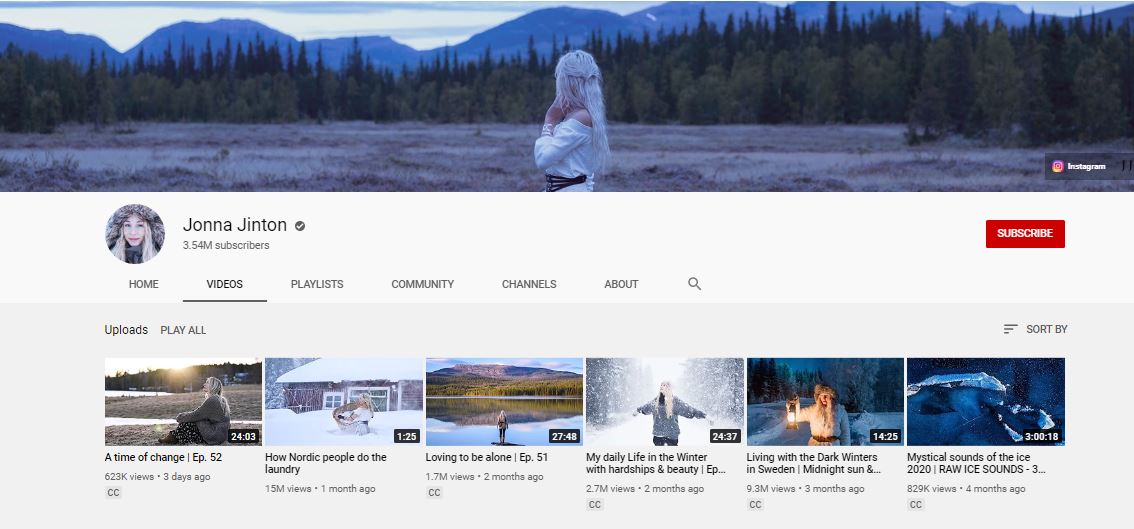
Task: Select the Videos tab
Action: click(225, 284)
